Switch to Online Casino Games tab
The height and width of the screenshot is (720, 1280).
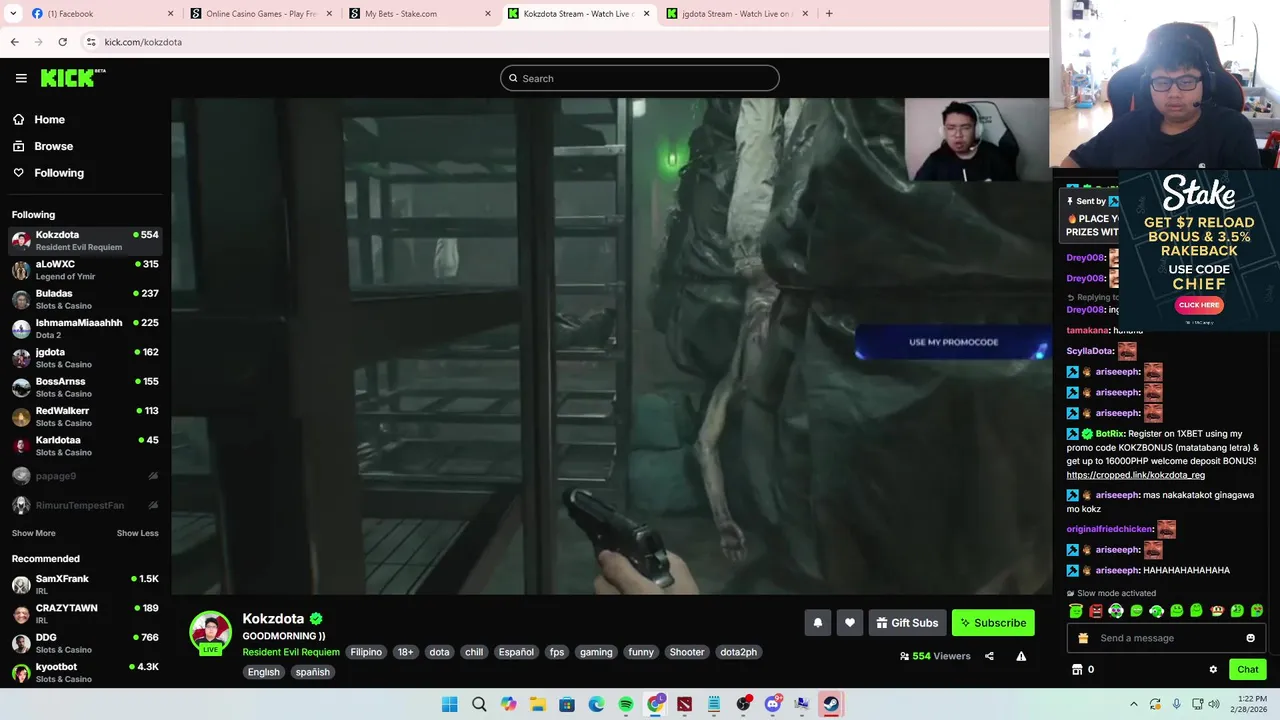pyautogui.click(x=261, y=14)
